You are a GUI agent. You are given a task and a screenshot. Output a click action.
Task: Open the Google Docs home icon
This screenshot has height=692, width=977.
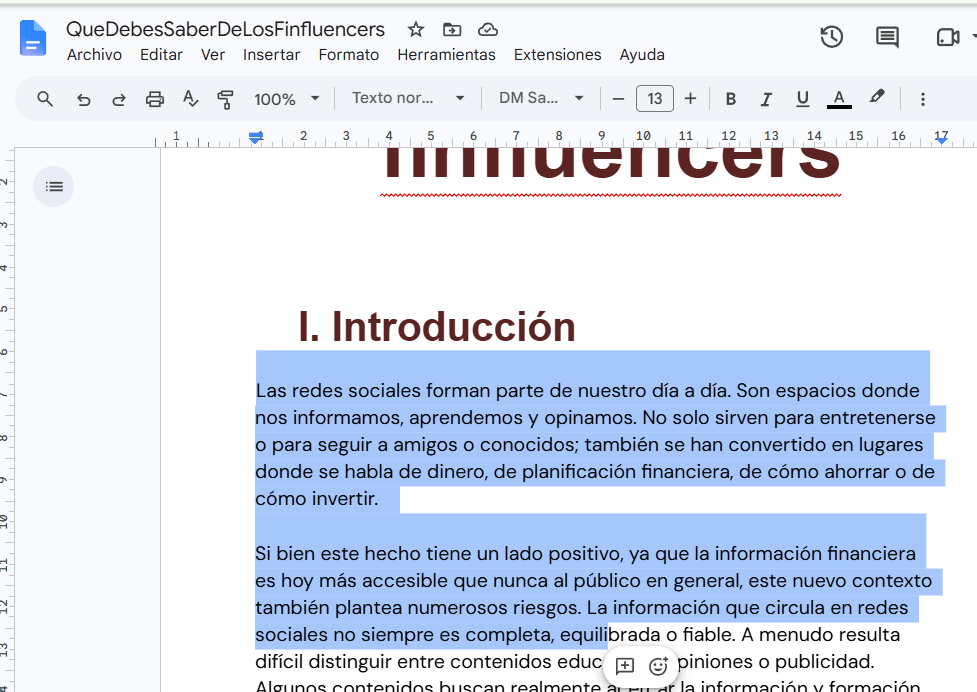pyautogui.click(x=33, y=38)
